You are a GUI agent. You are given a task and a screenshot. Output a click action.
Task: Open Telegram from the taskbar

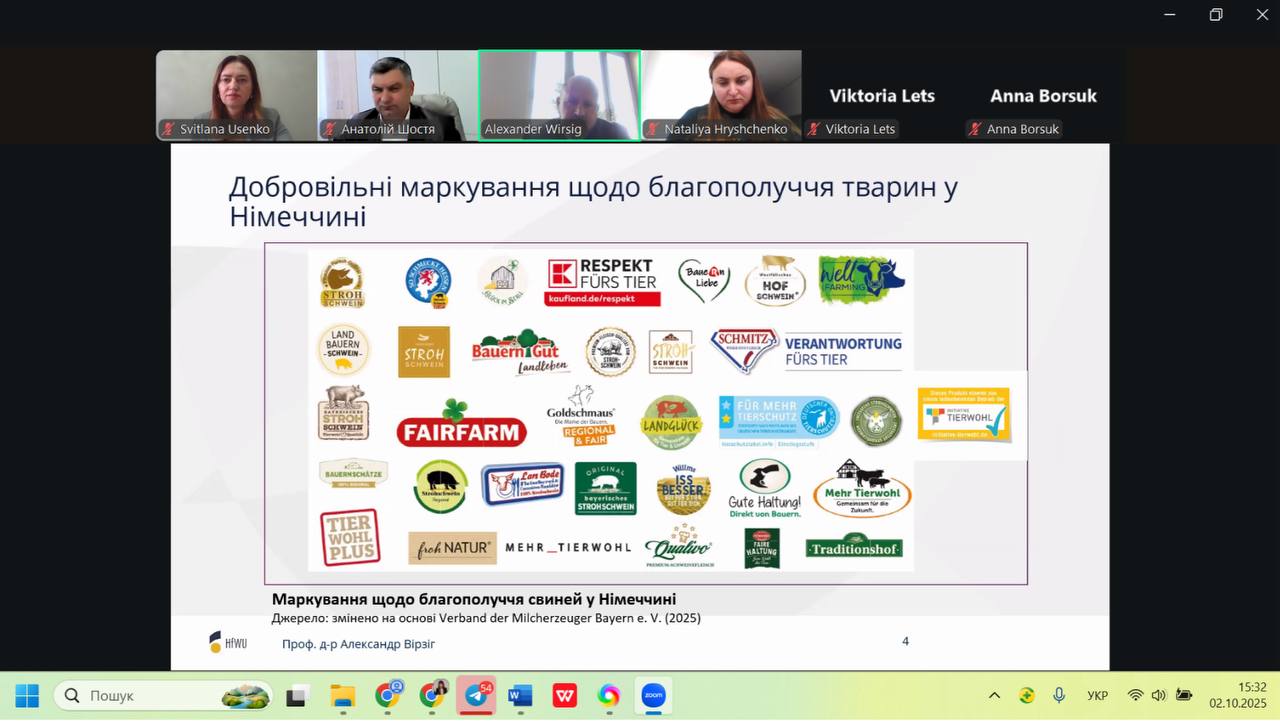tap(476, 696)
